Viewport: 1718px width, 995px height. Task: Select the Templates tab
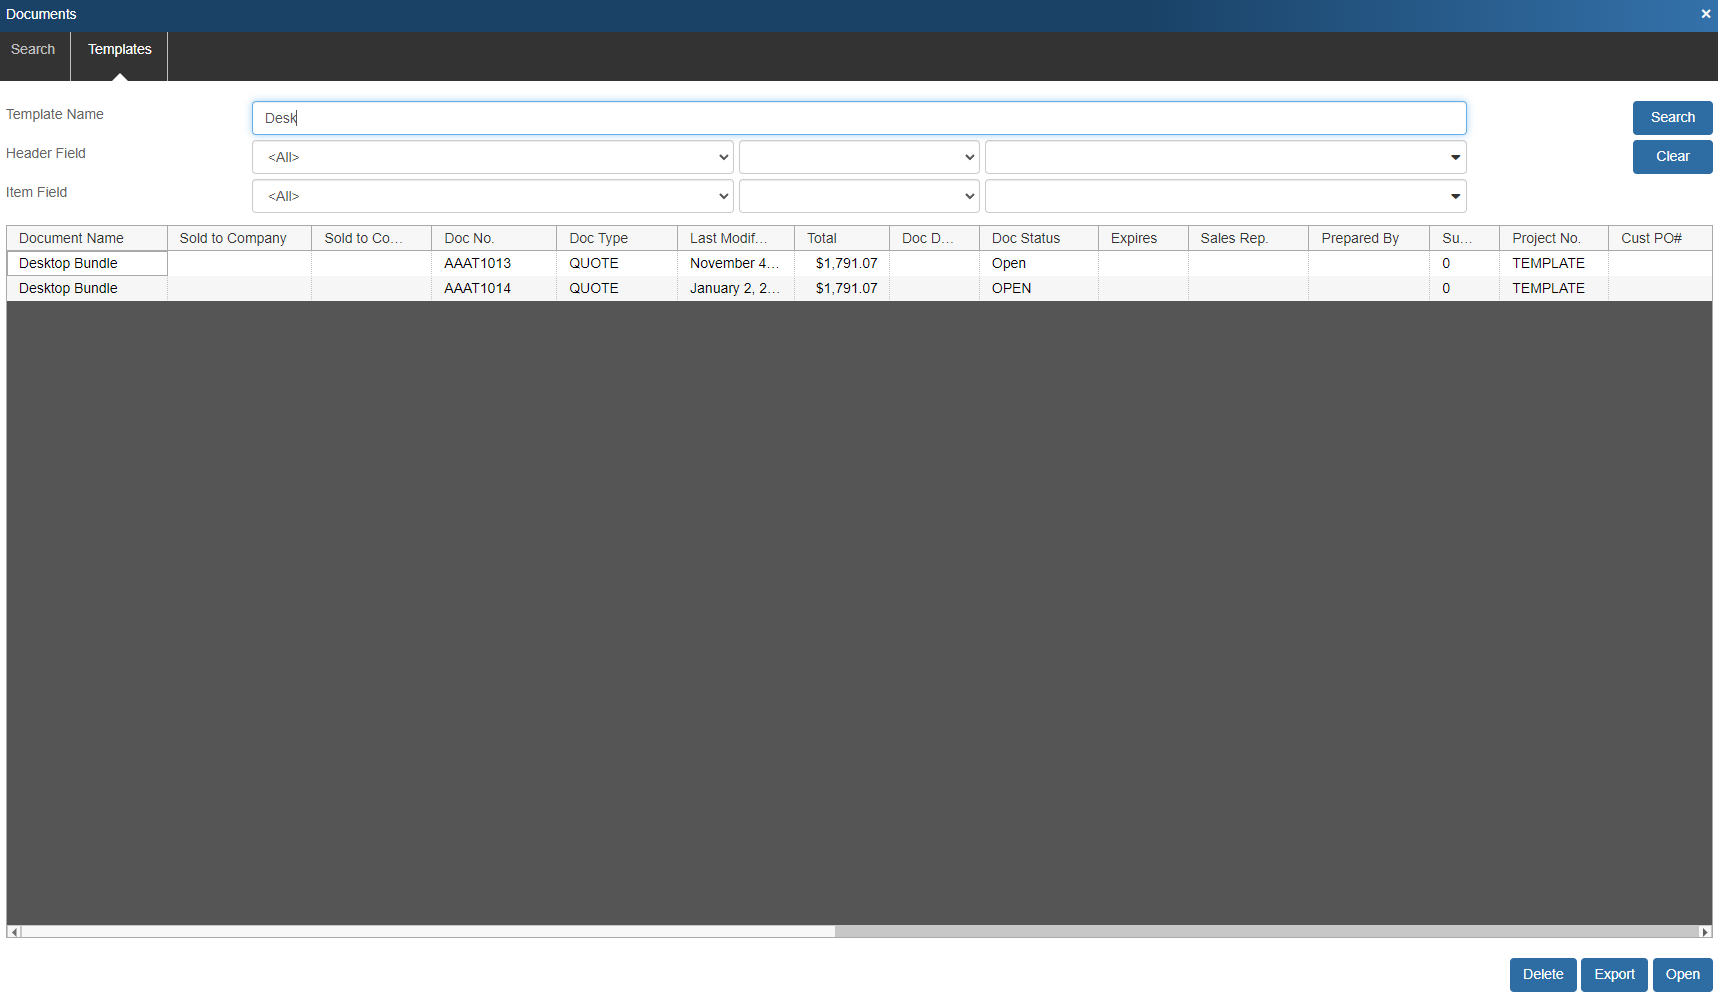click(x=119, y=50)
